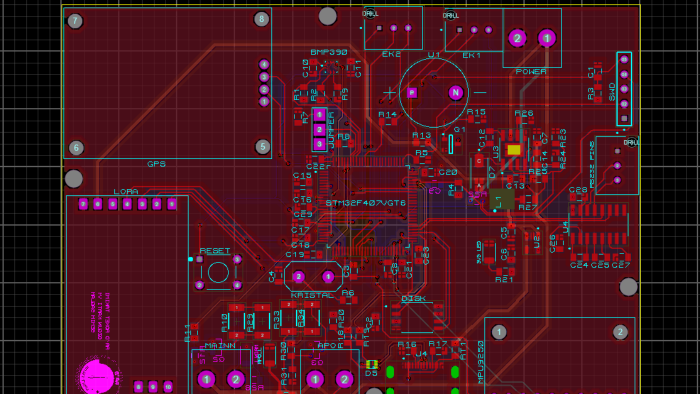Viewport: 700px width, 394px height.
Task: Click MPU9250 mounting hole 2
Action: [x=620, y=332]
